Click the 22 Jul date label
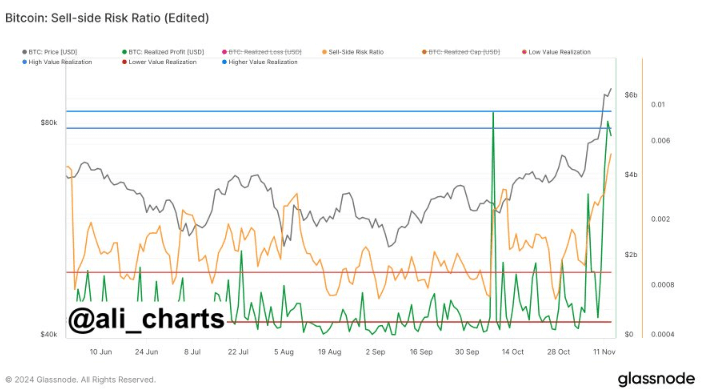 coord(238,352)
